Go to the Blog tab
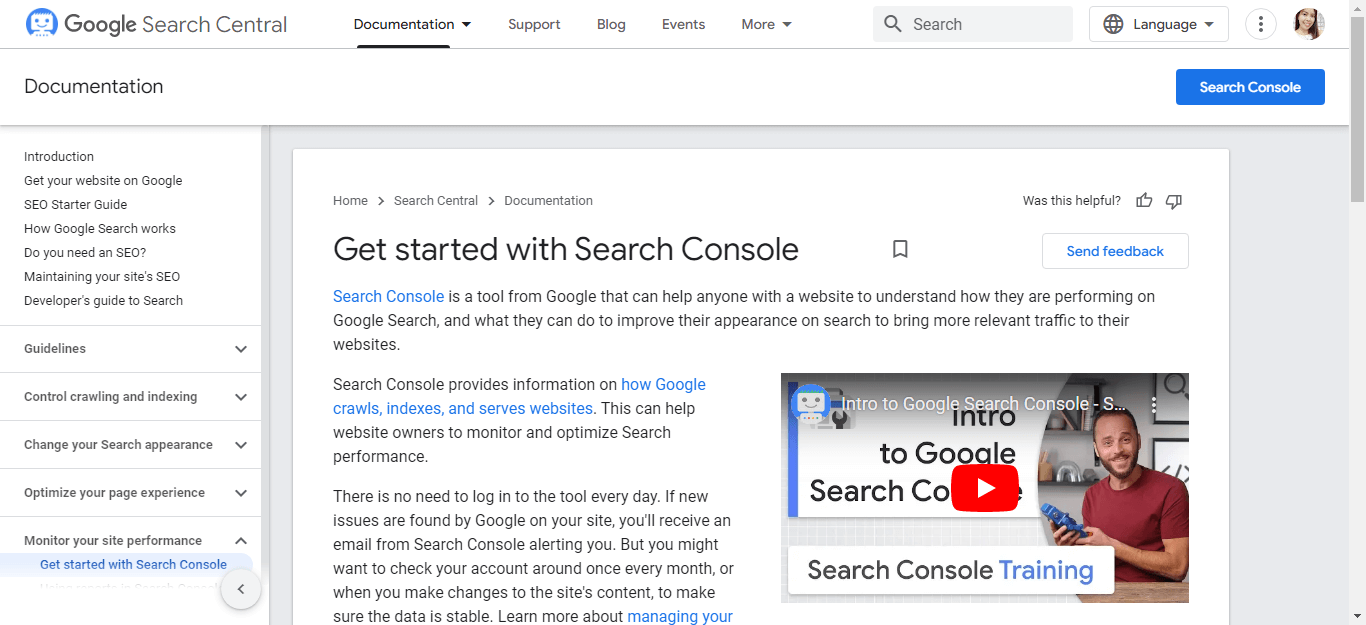The image size is (1366, 625). point(611,24)
